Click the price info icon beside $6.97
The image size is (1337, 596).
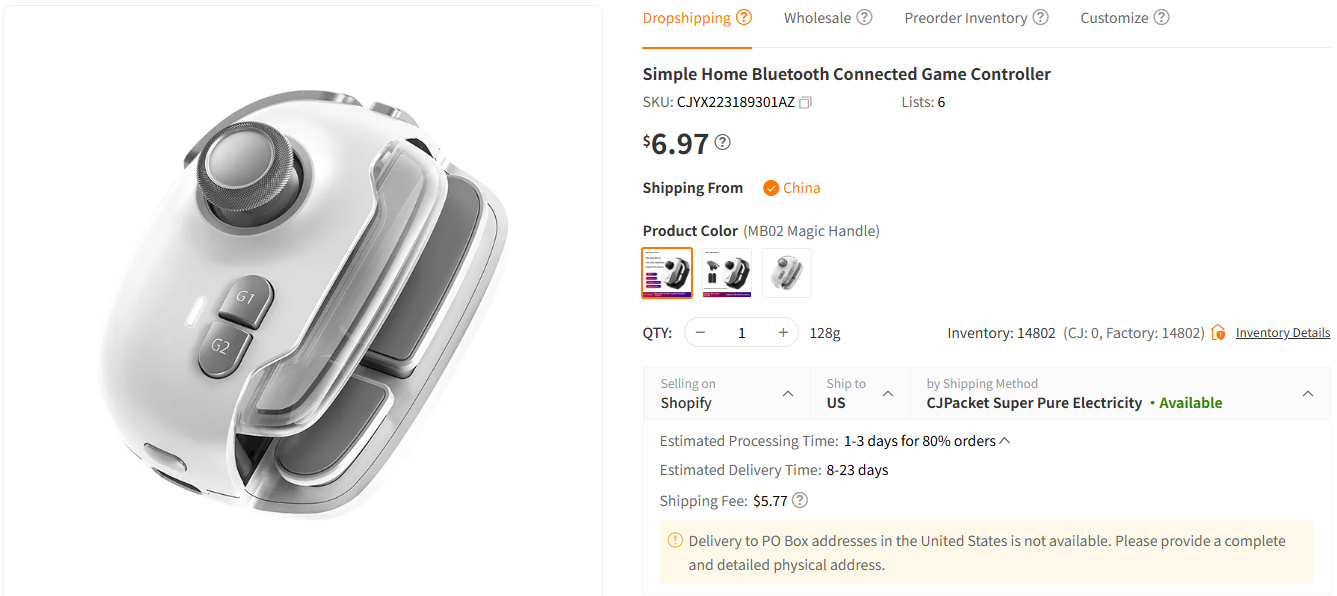722,142
